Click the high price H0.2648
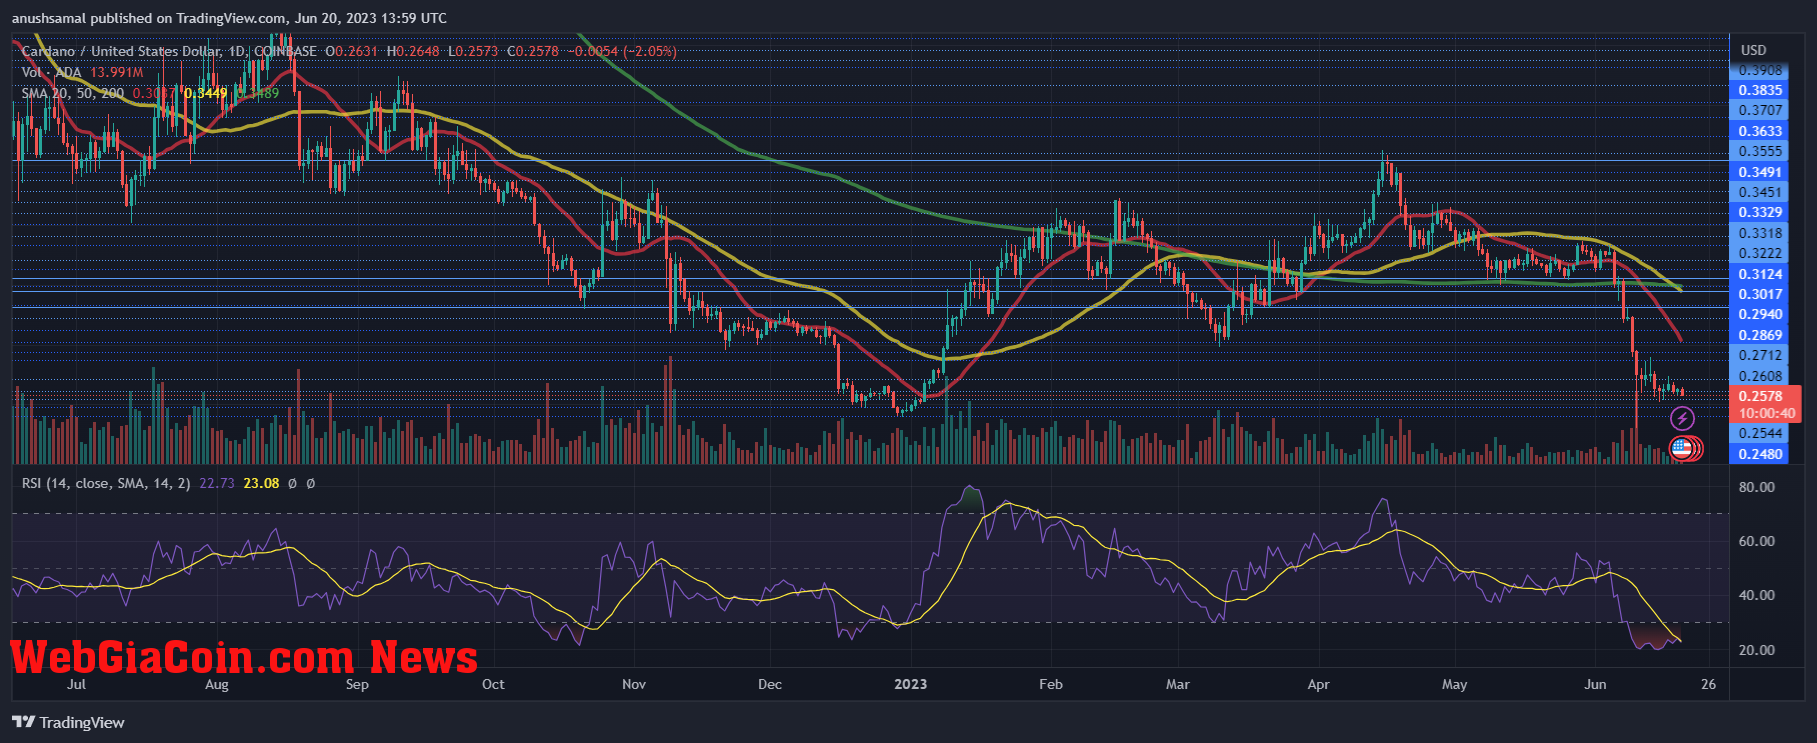The image size is (1817, 743). [x=412, y=51]
